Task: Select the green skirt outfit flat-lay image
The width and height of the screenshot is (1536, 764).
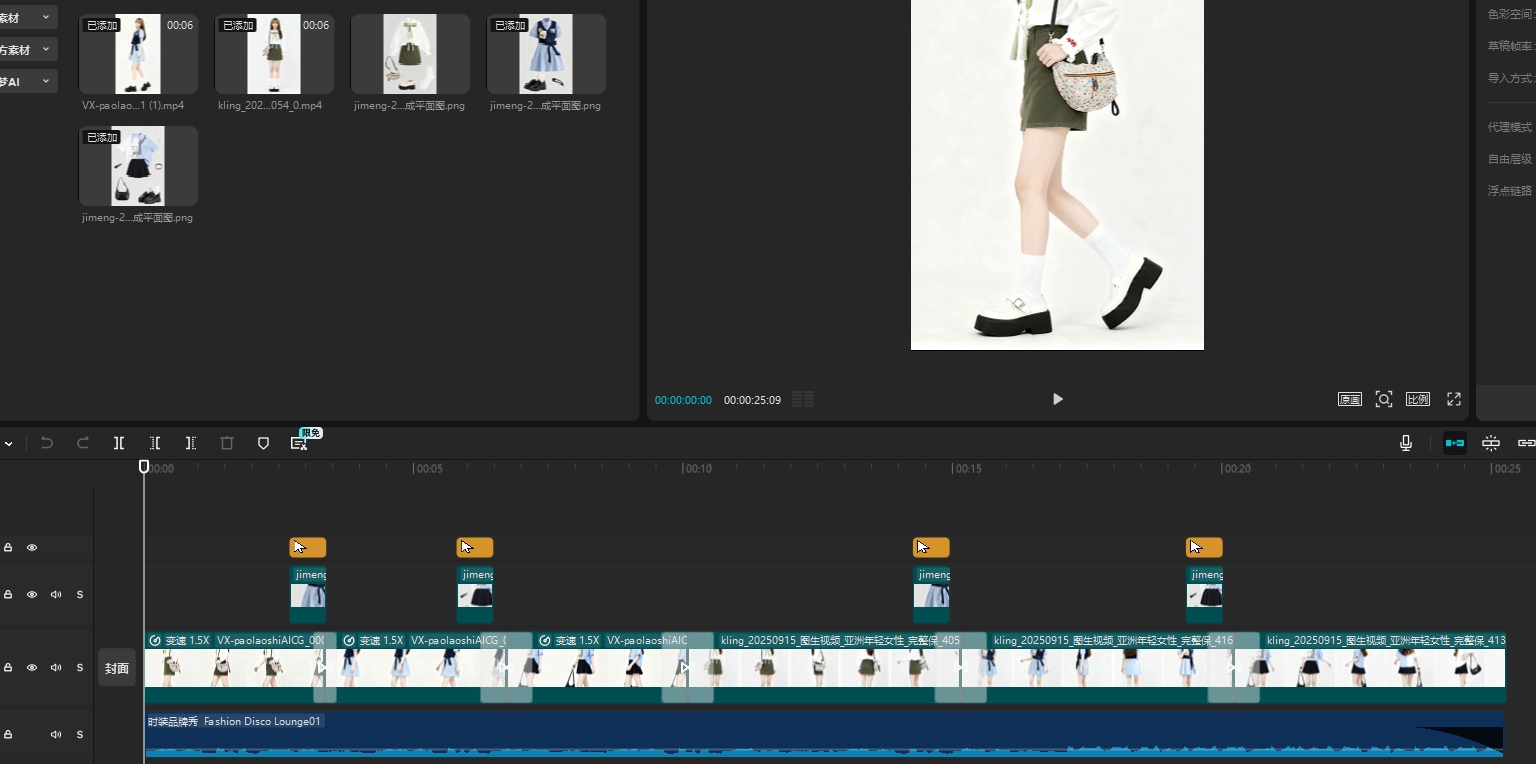Action: pos(411,54)
